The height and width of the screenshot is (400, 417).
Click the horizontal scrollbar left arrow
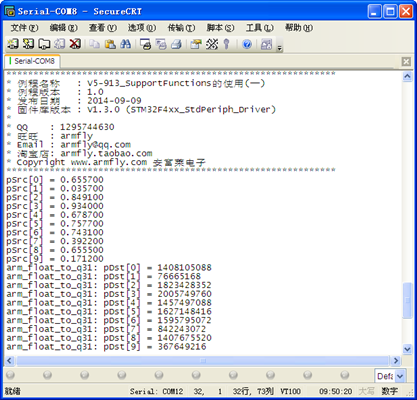pos(9,361)
